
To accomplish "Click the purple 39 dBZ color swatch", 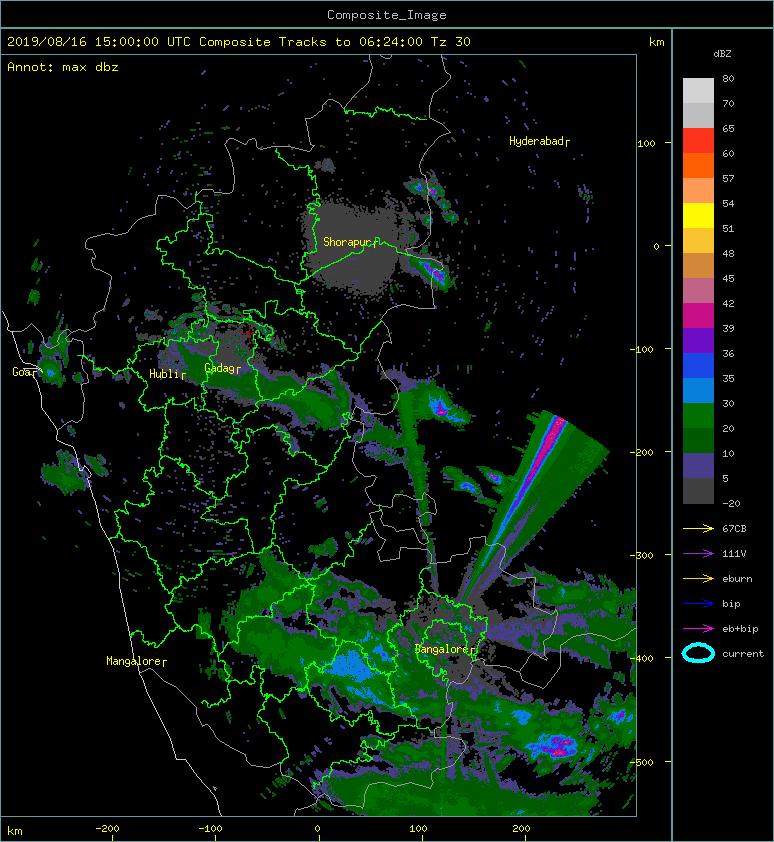I will (x=698, y=341).
